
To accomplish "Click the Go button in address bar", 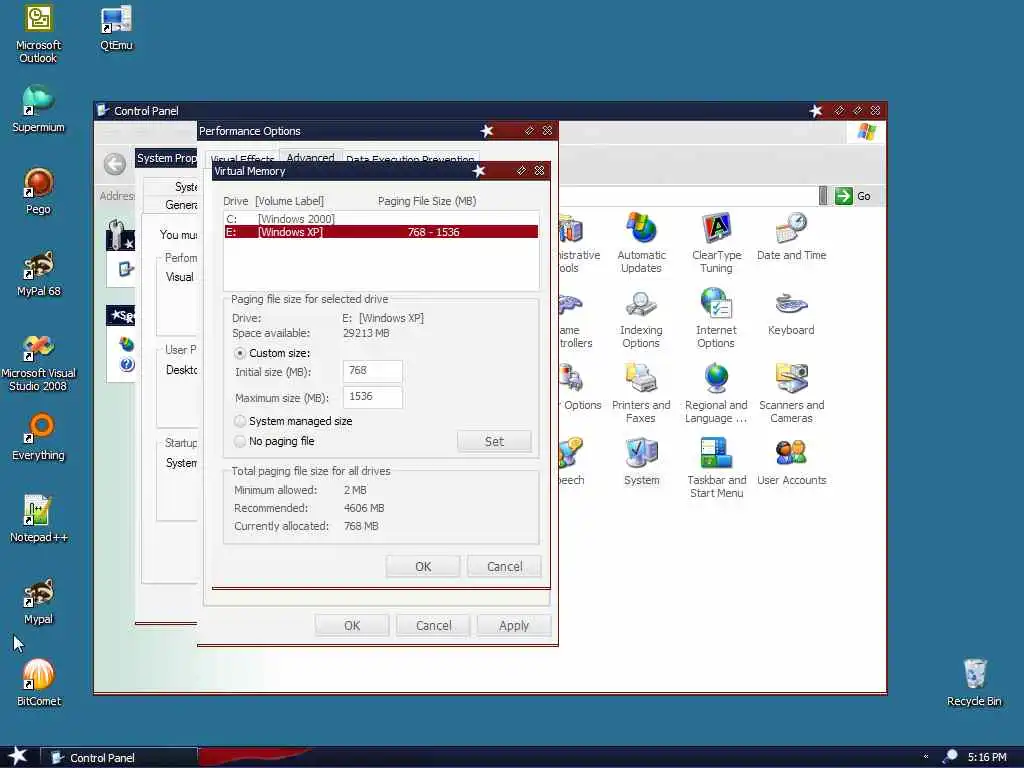I will point(854,196).
